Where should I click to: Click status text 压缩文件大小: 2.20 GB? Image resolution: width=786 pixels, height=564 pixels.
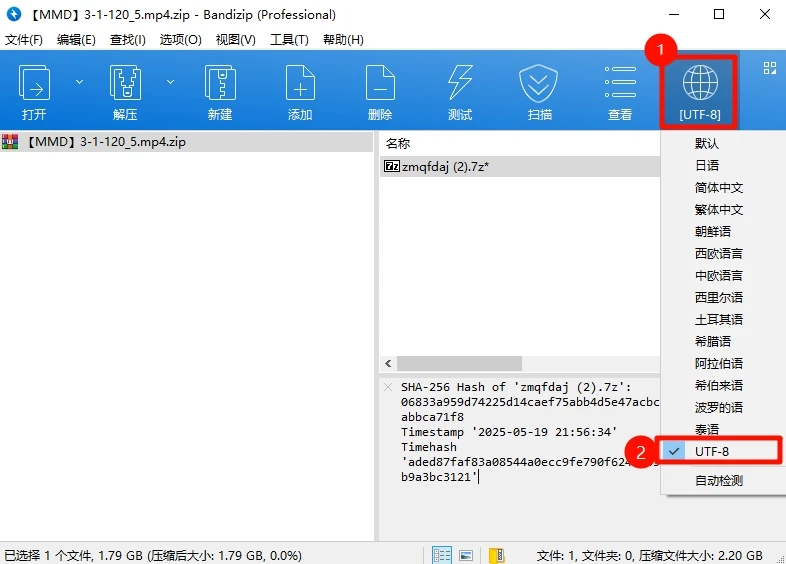tap(701, 555)
